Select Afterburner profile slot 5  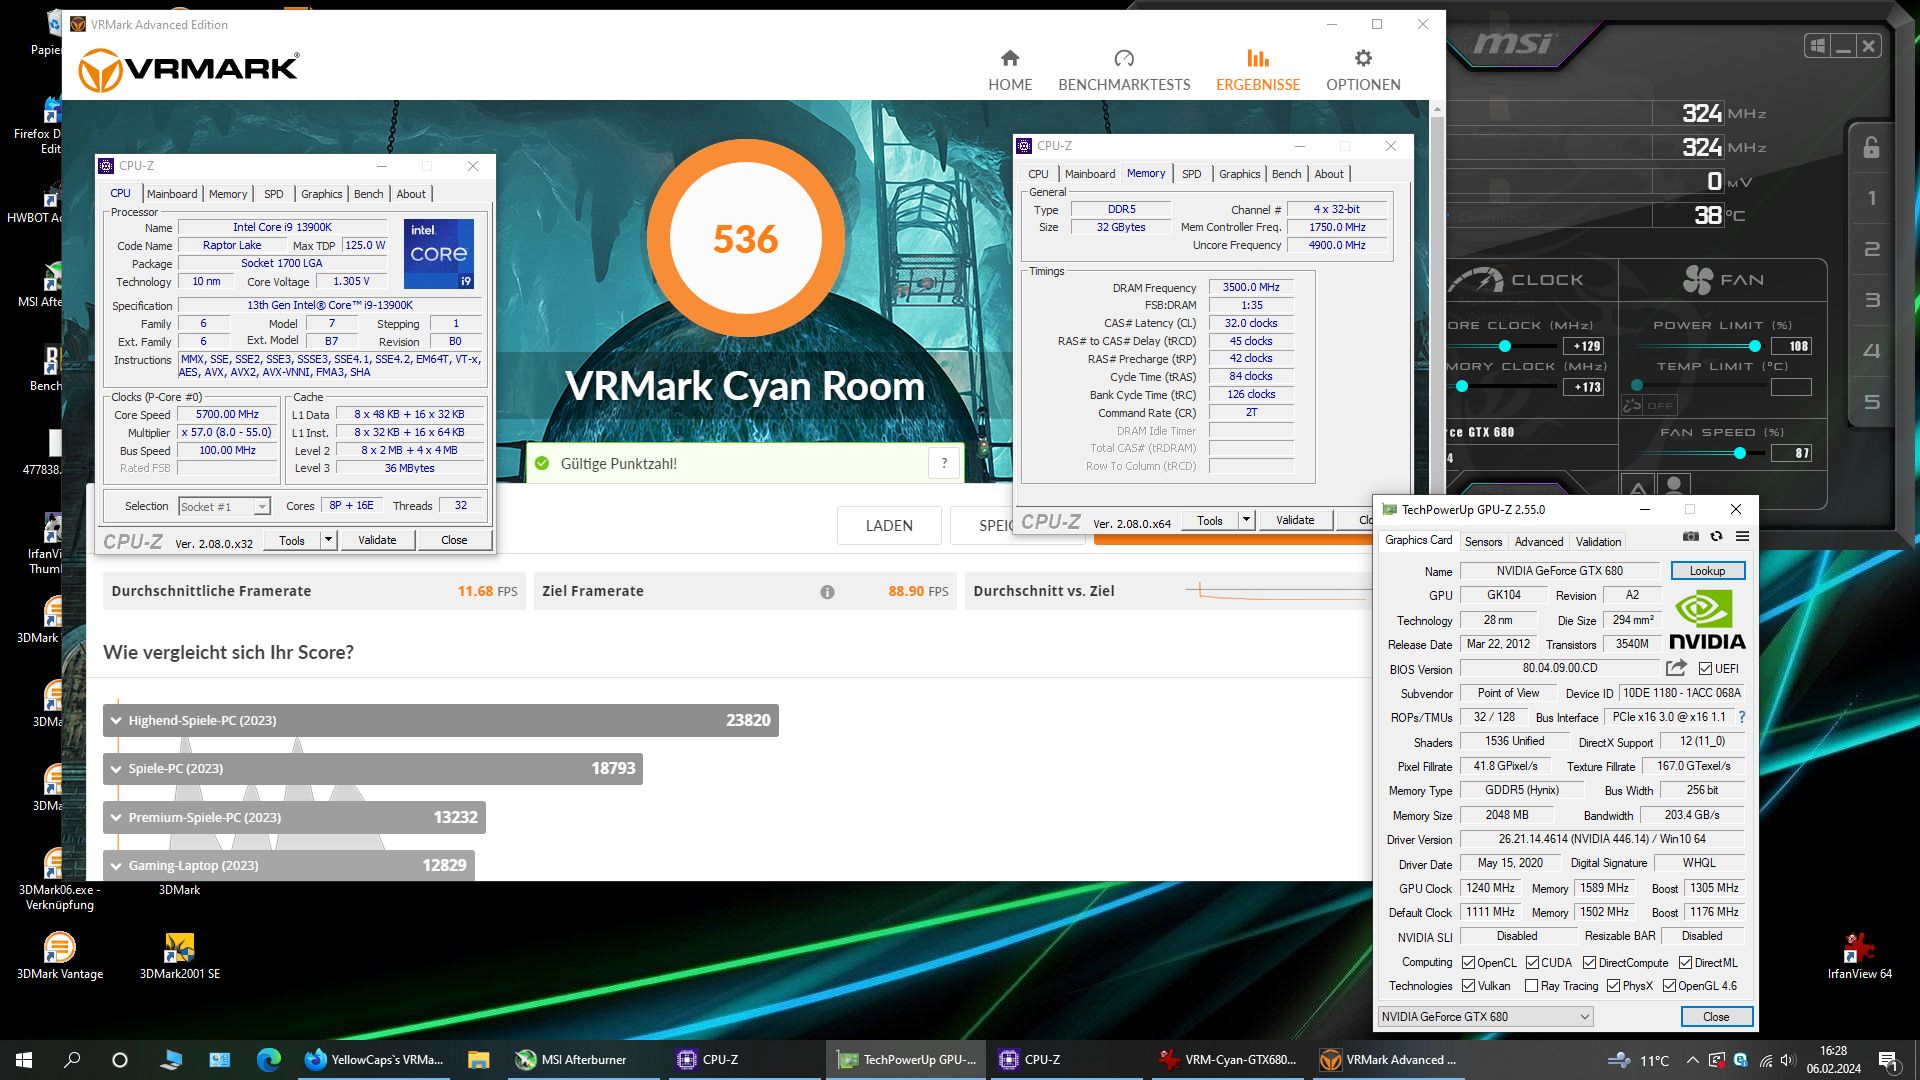(x=1872, y=402)
